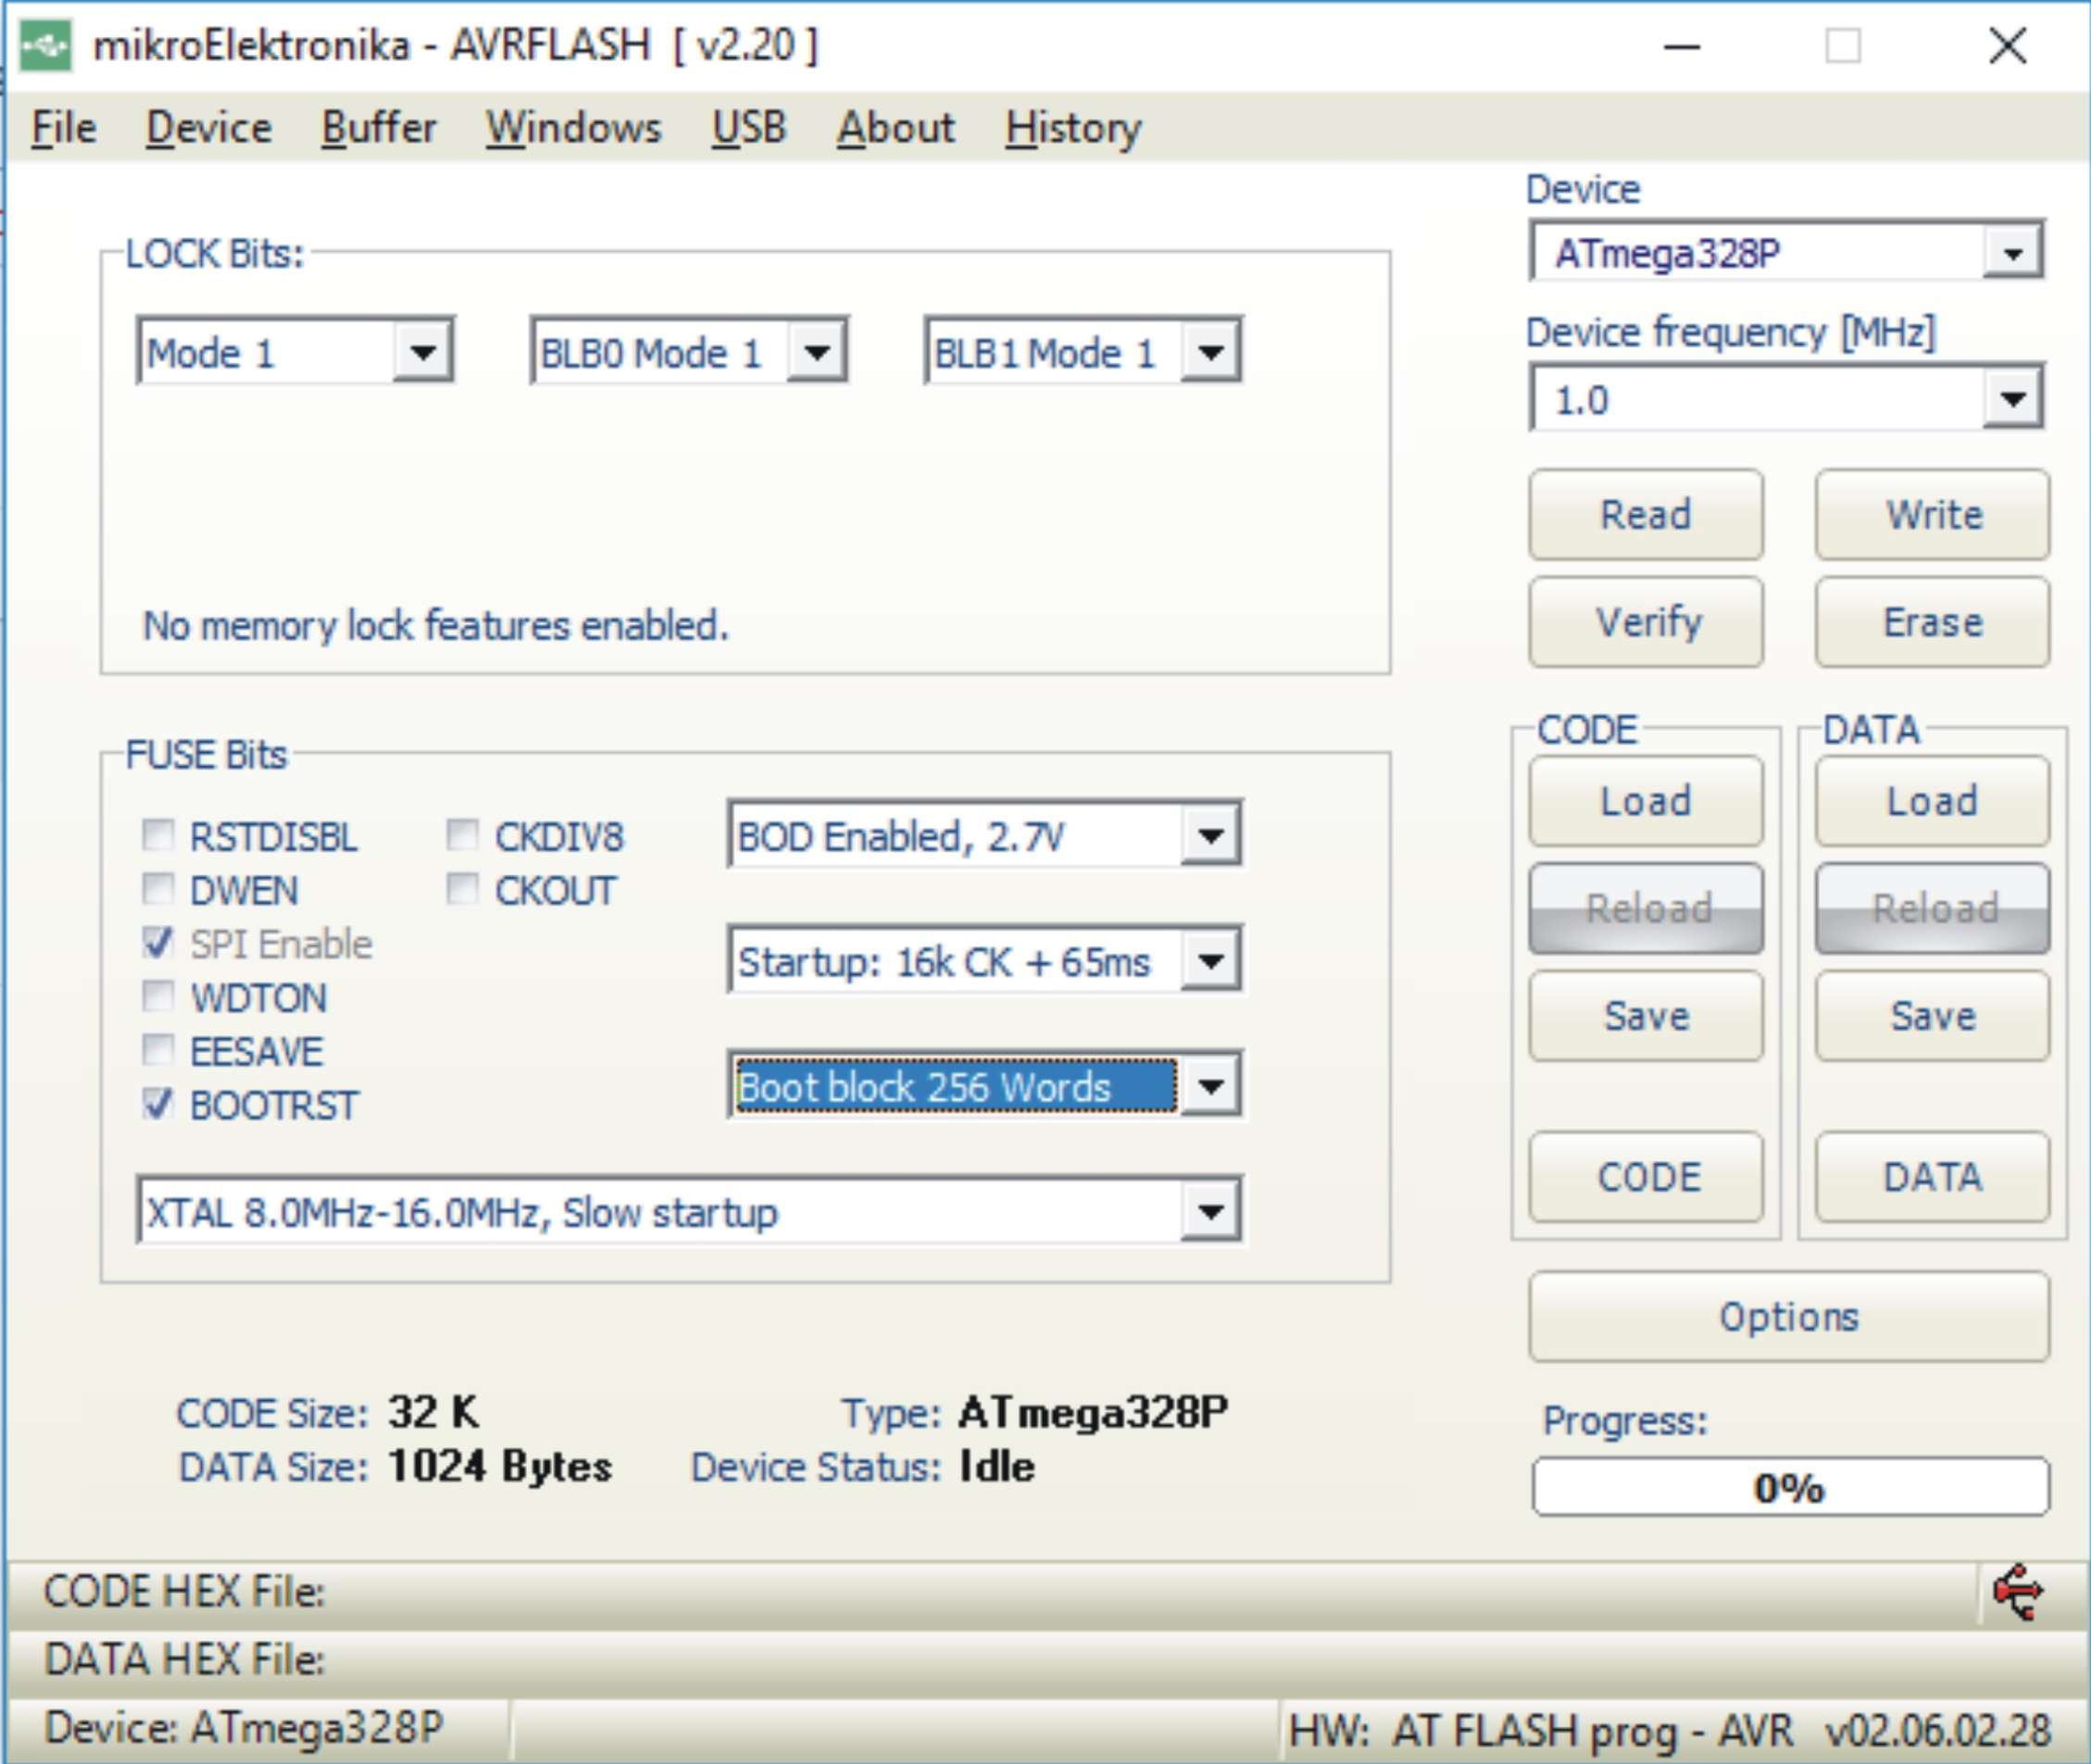Show the DATA buffer window
Image resolution: width=2091 pixels, height=1764 pixels.
1933,1177
